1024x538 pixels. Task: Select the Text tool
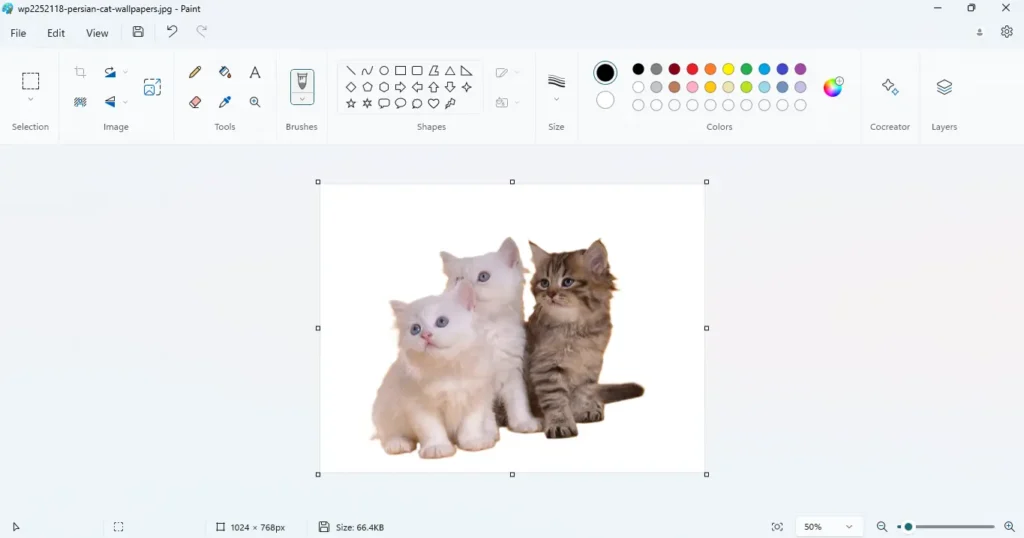coord(255,72)
